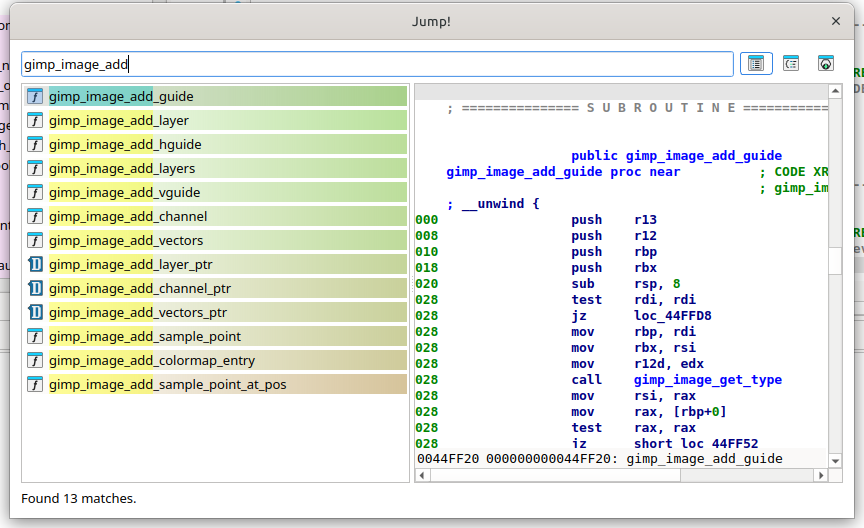864x528 pixels.
Task: Select gimp_image_add_sample_point_at_pos row
Action: pyautogui.click(x=216, y=384)
